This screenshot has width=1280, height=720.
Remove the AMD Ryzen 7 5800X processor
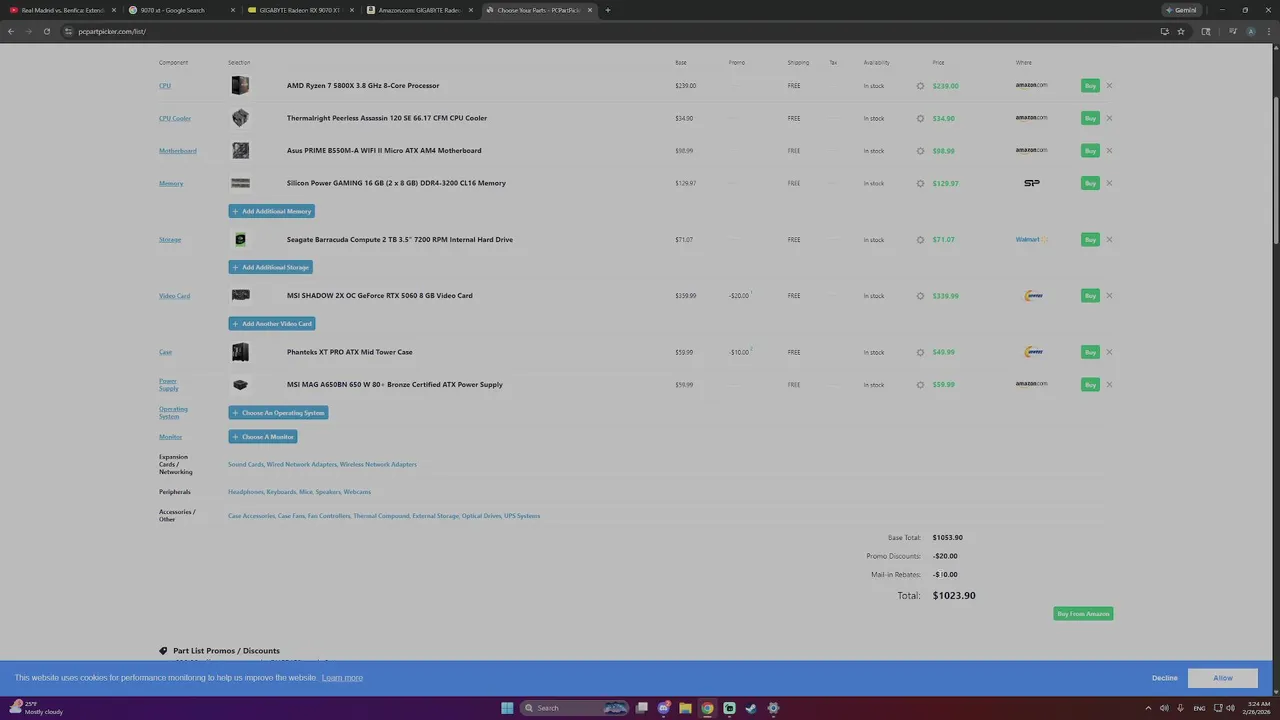1109,86
